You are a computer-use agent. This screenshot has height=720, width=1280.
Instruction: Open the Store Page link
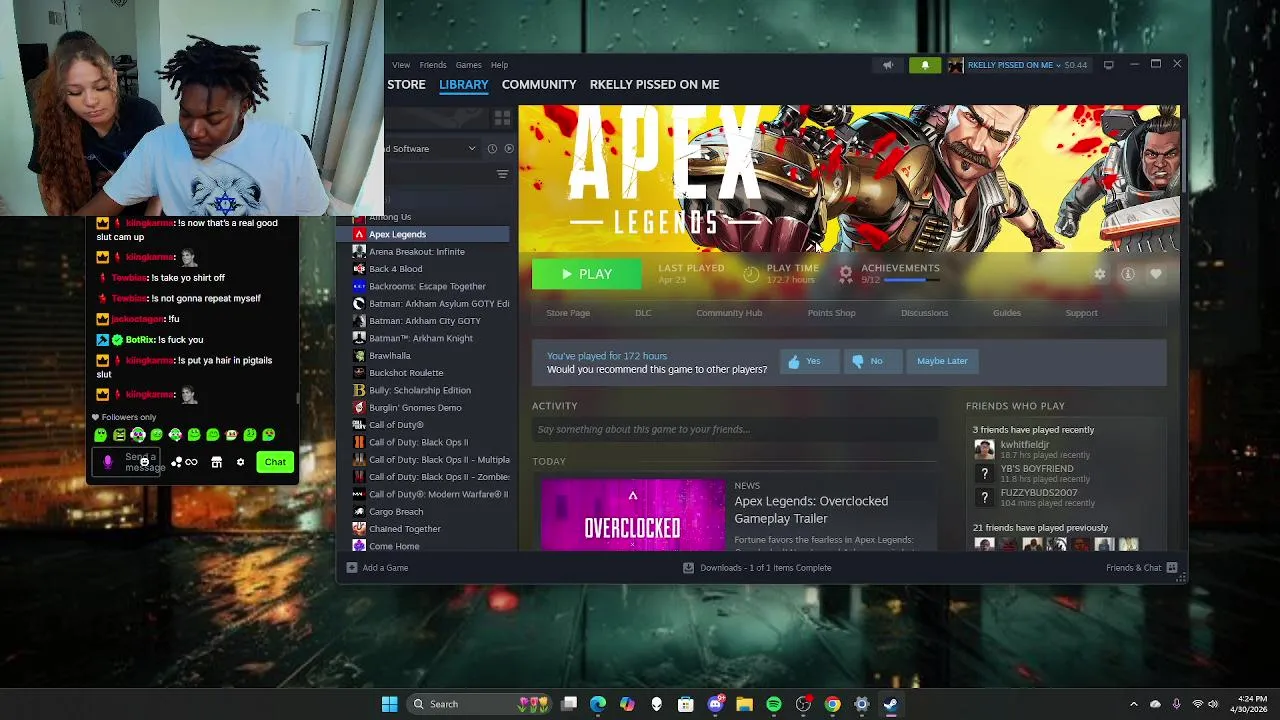568,313
